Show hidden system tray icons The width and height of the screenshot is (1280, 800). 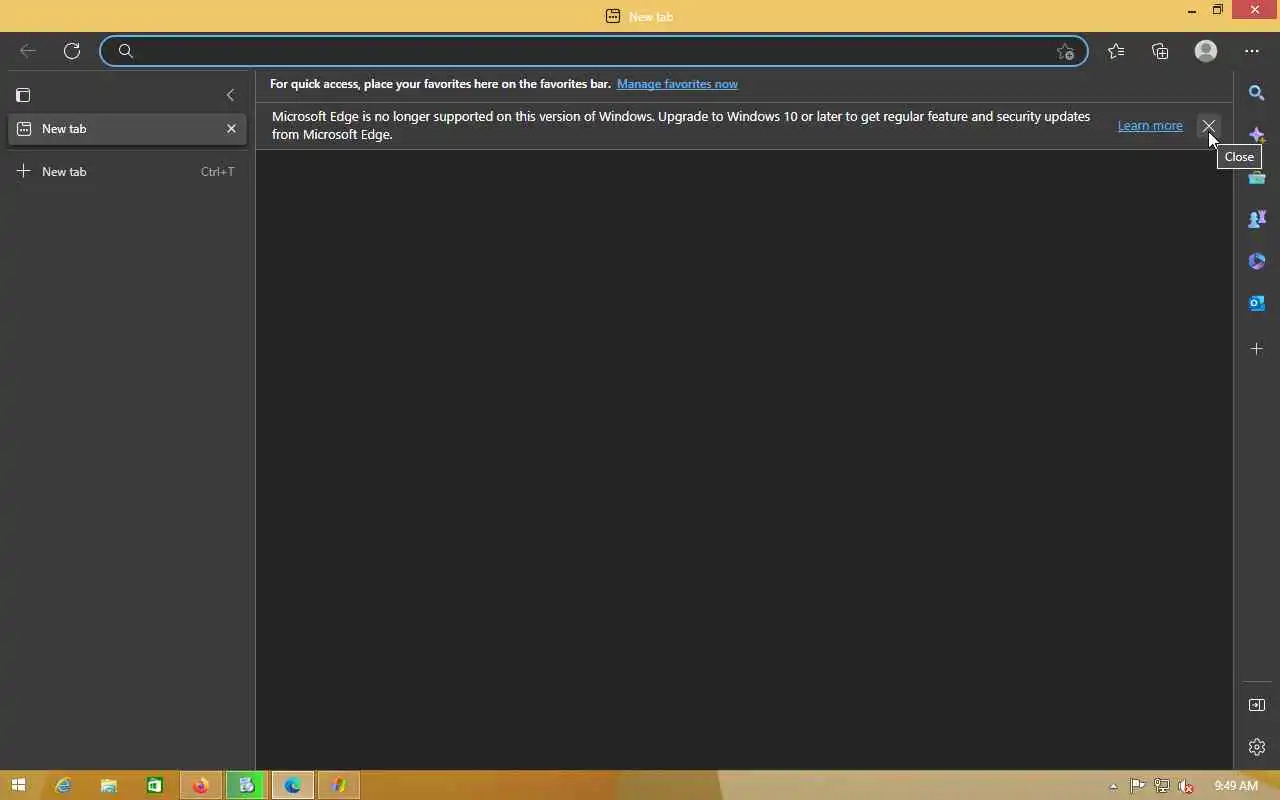(1113, 786)
